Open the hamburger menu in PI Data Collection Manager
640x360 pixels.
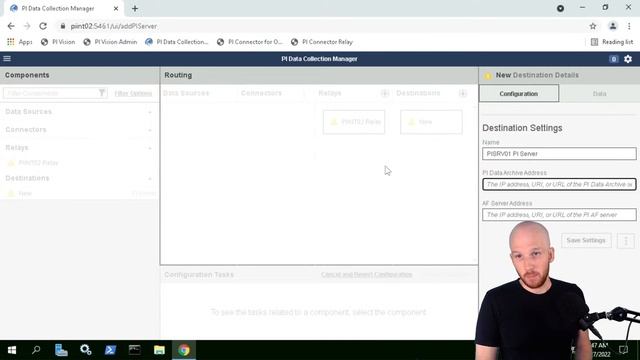tap(7, 59)
